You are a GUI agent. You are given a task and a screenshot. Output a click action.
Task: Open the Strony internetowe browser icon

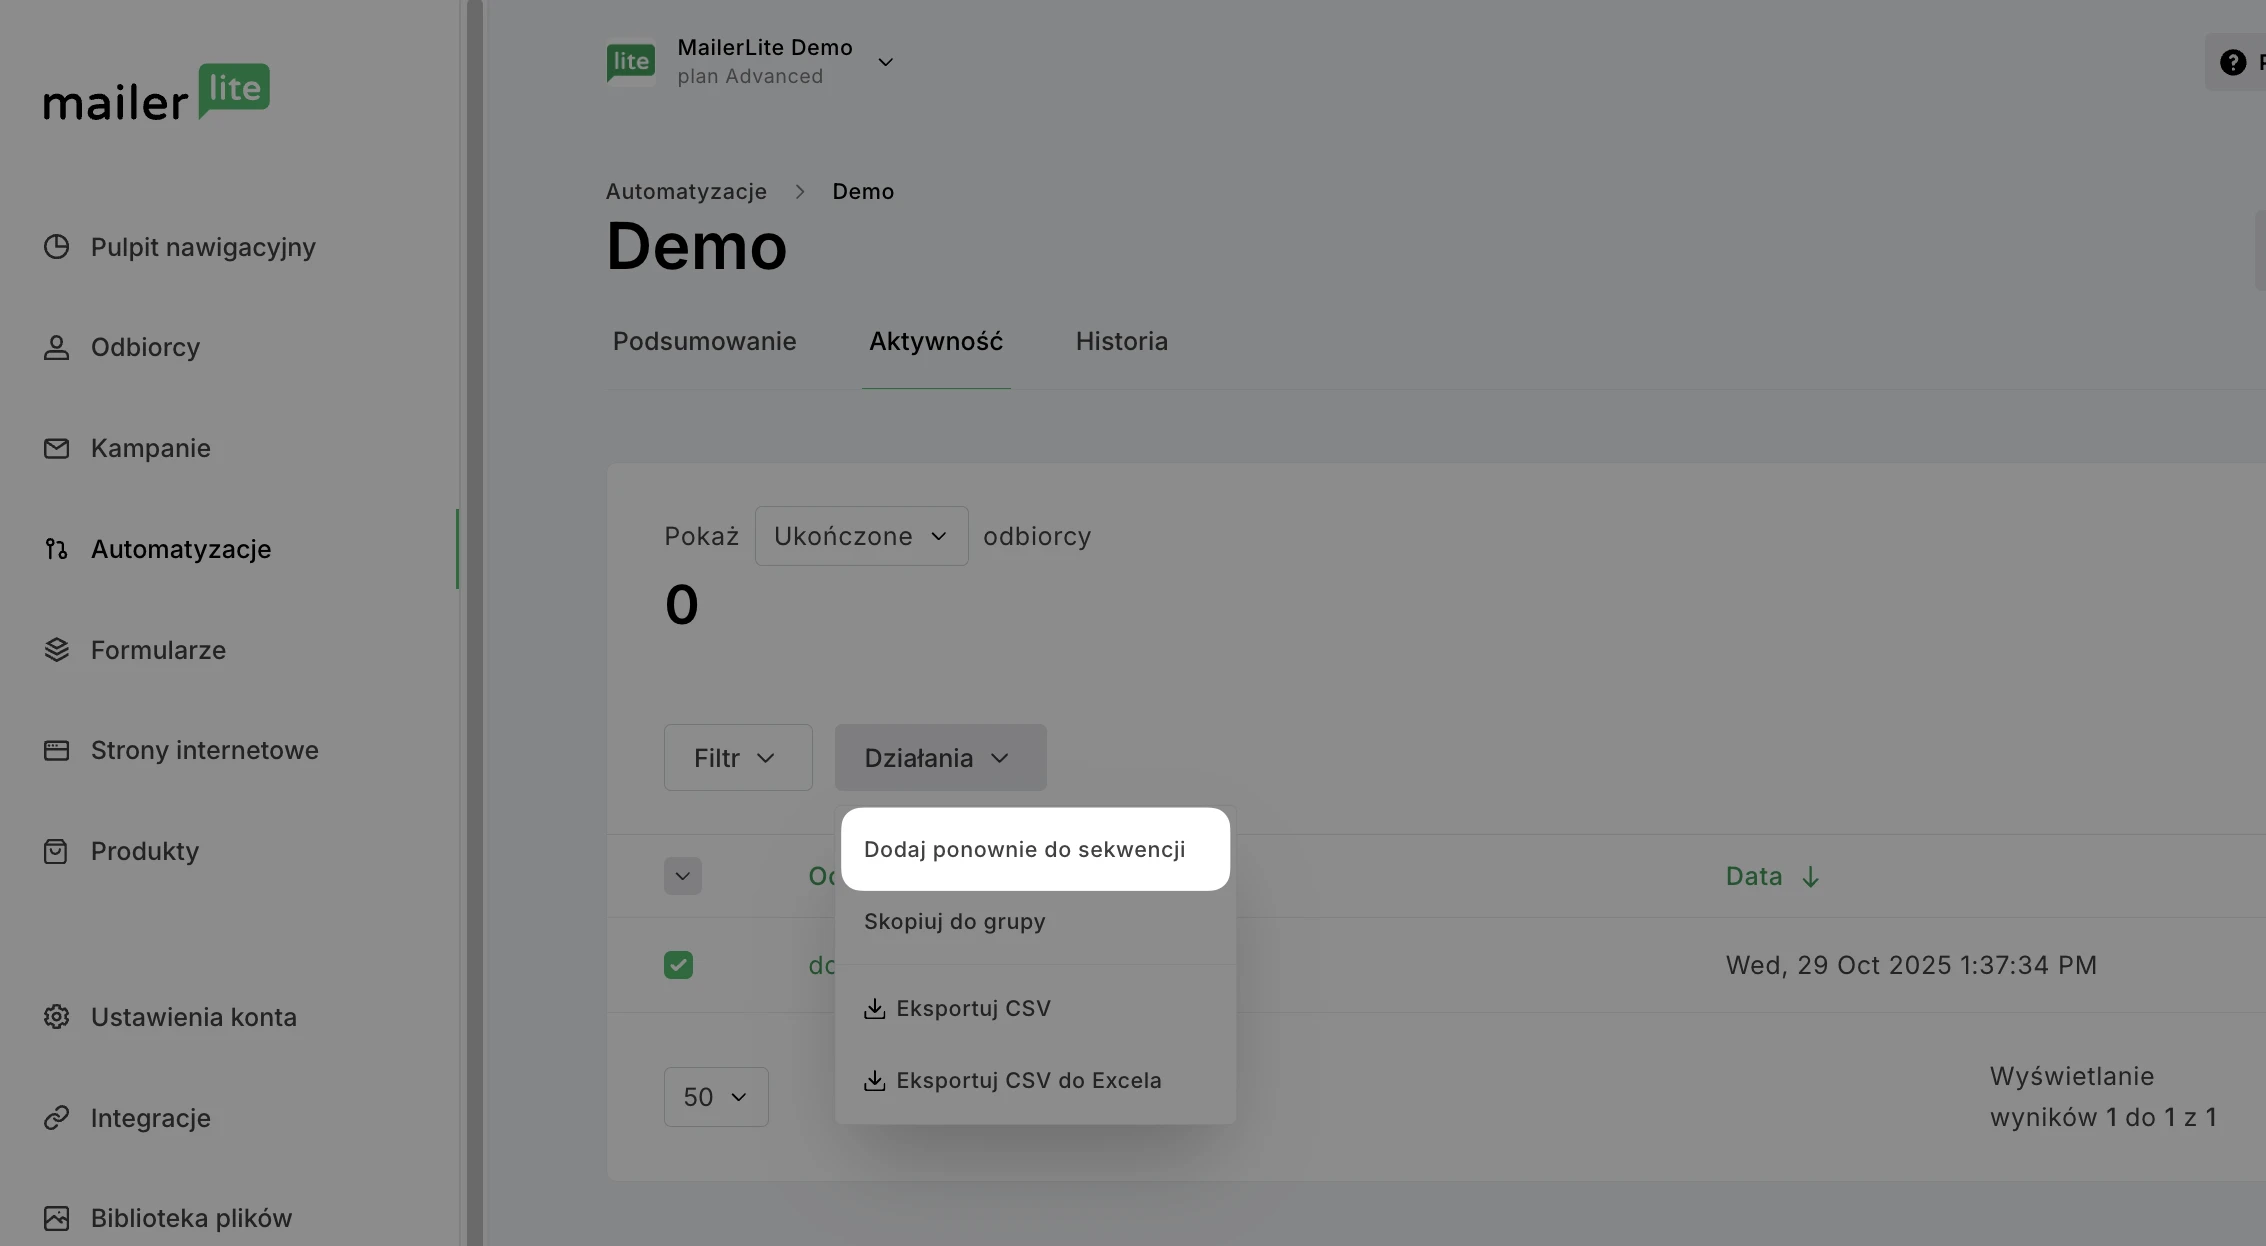click(x=57, y=750)
